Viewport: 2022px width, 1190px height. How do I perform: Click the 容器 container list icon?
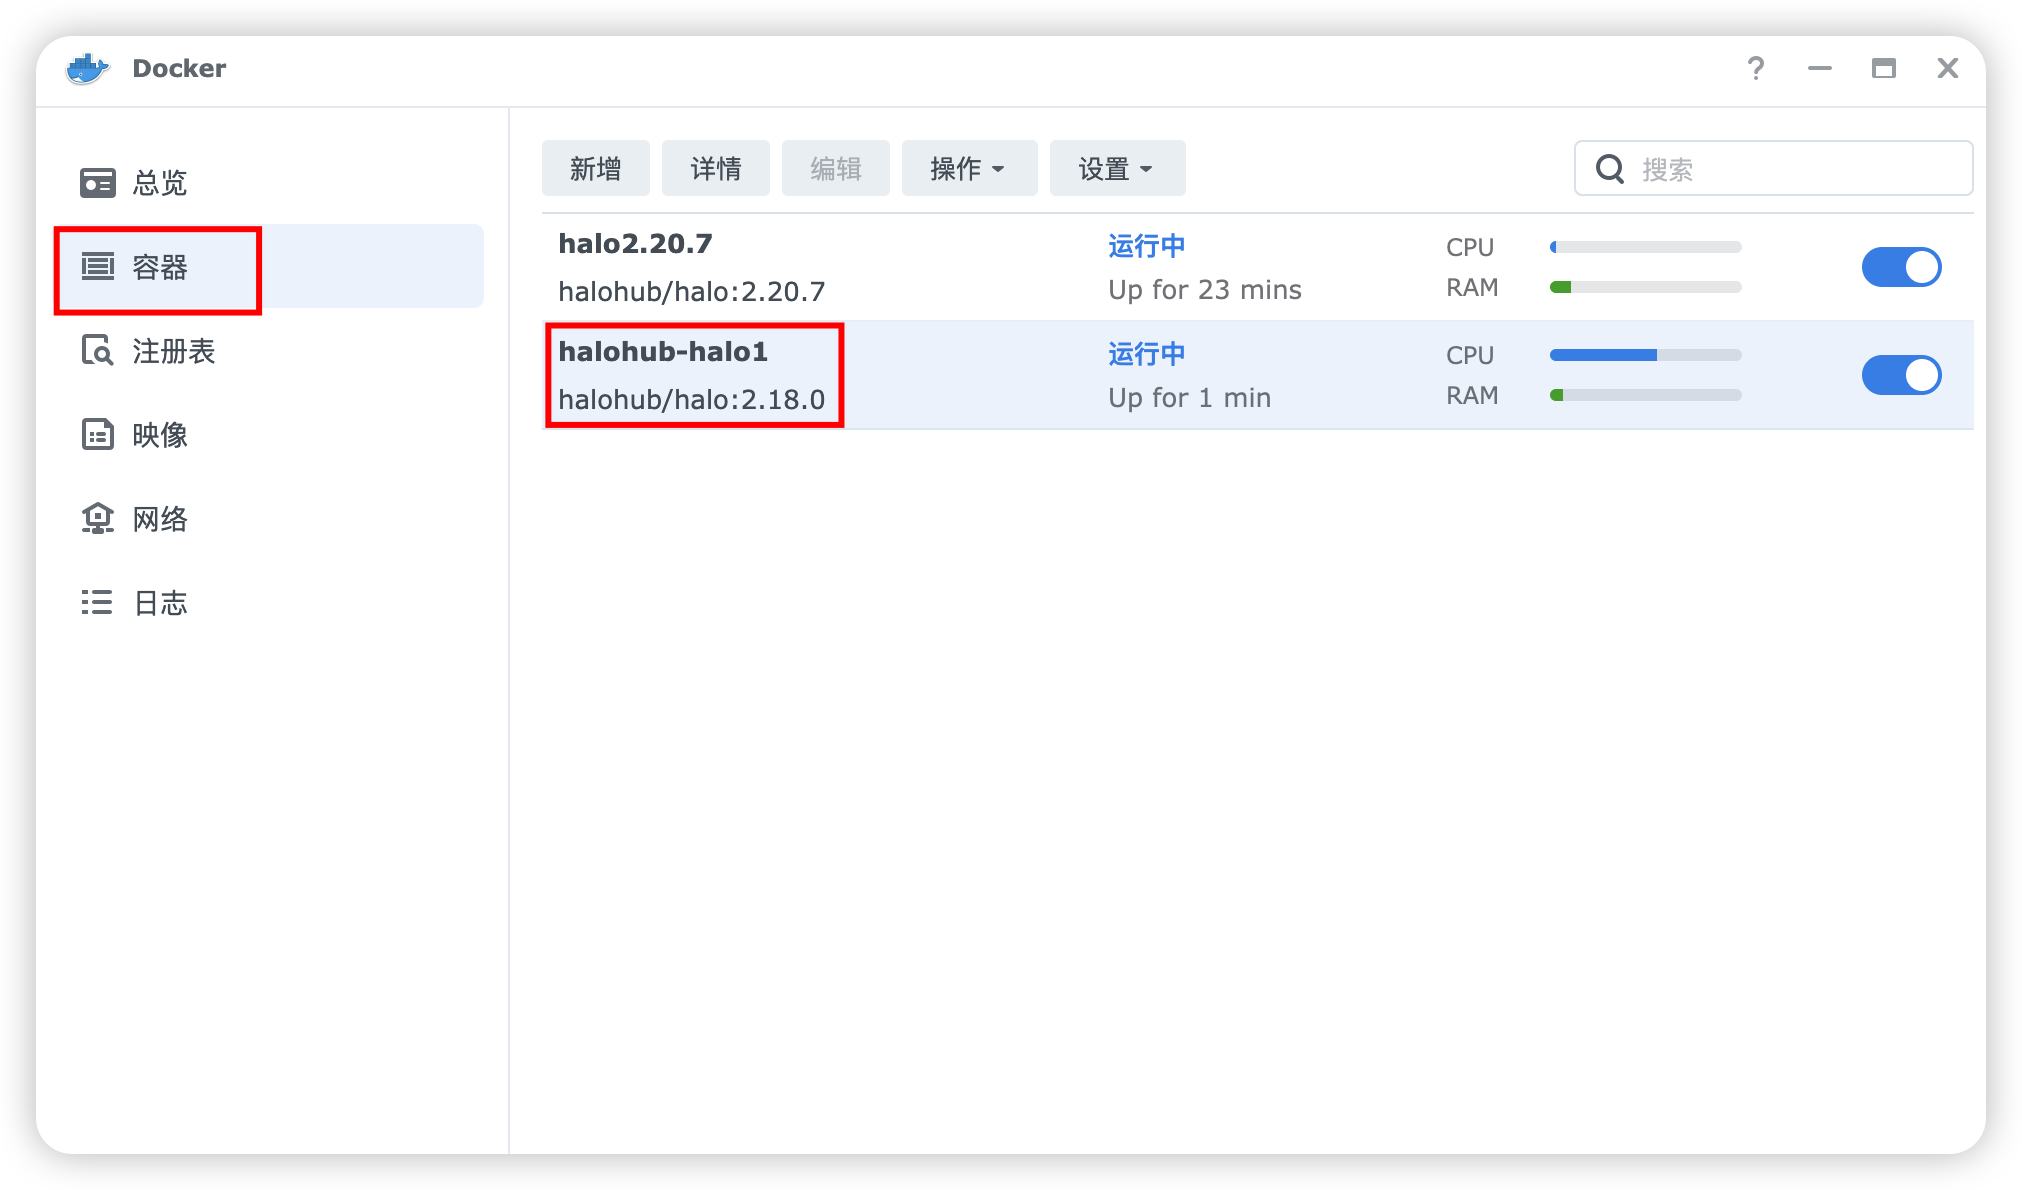coord(98,267)
